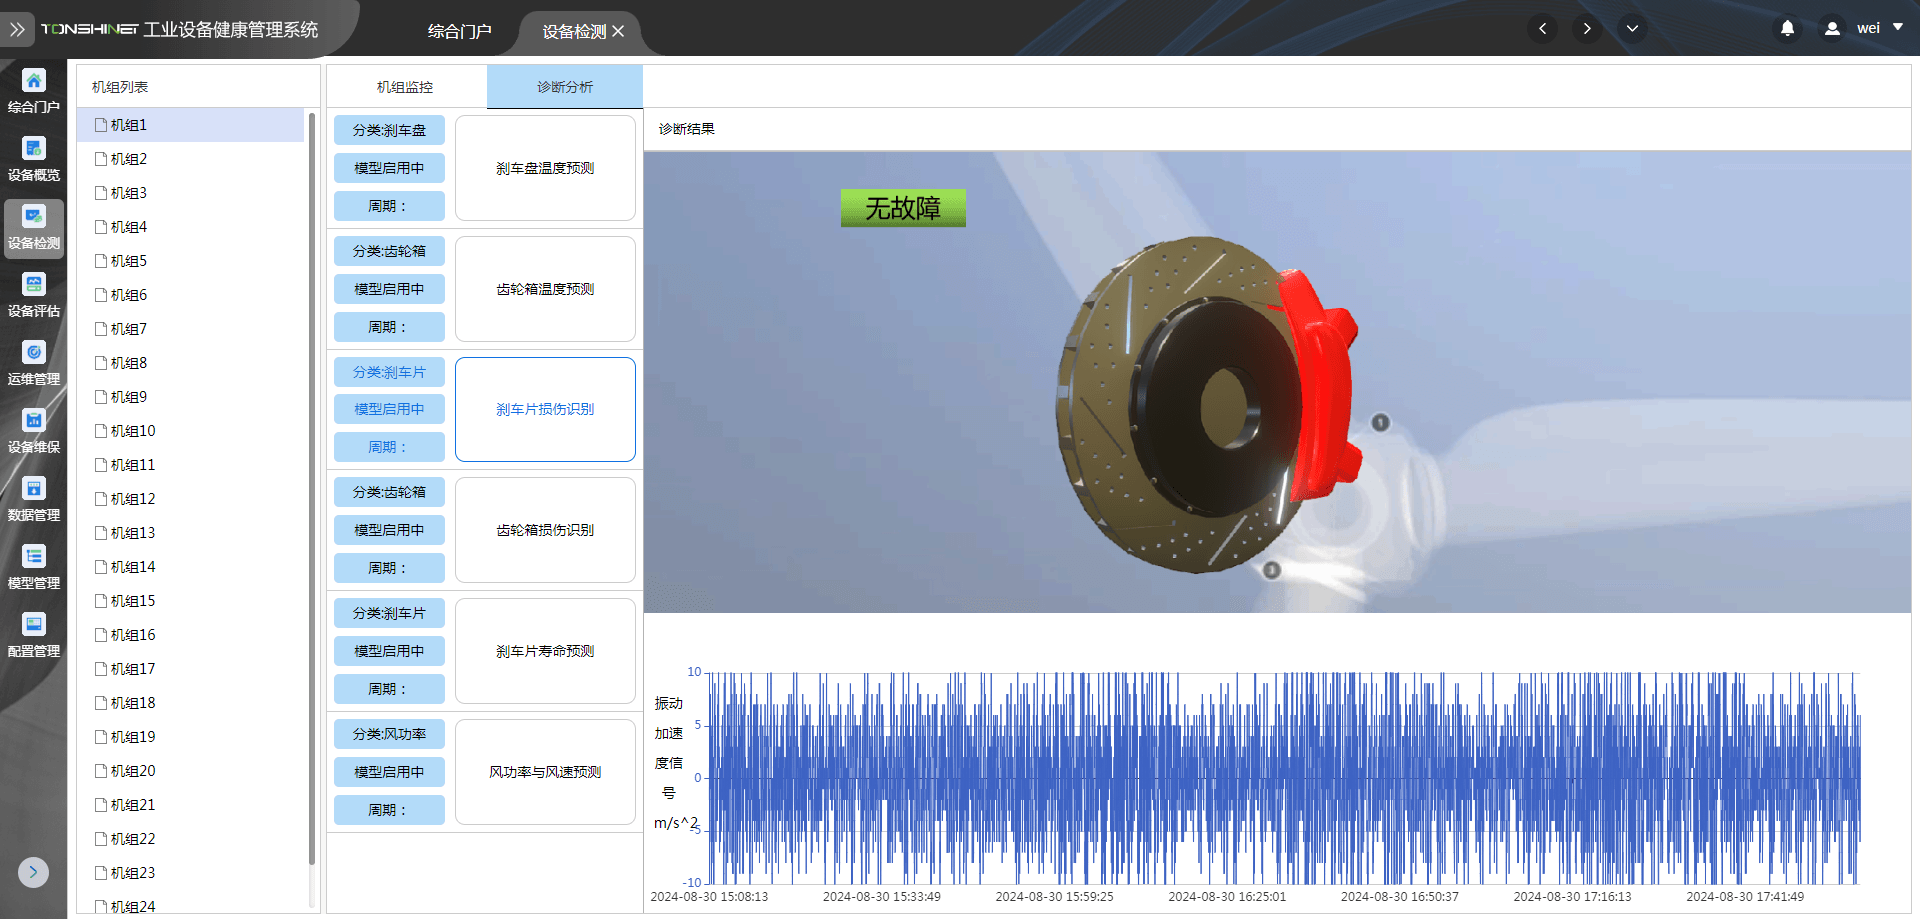Image resolution: width=1920 pixels, height=919 pixels.
Task: Select the 齿轮箱温度预测 model card
Action: coord(545,289)
